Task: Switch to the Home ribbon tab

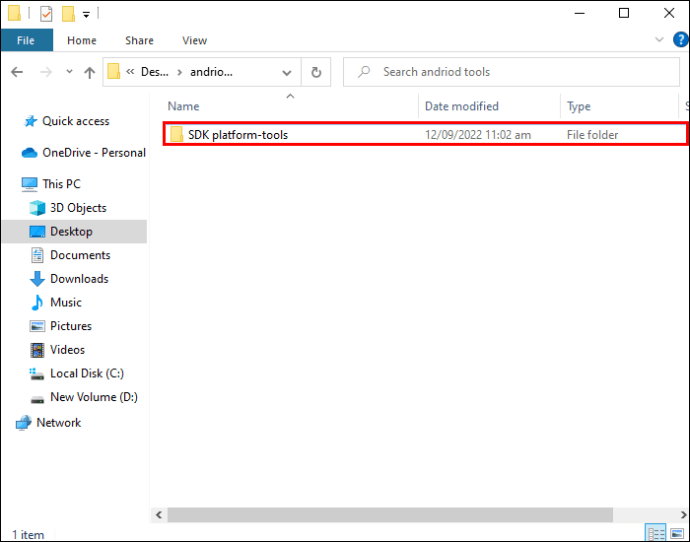Action: point(81,40)
